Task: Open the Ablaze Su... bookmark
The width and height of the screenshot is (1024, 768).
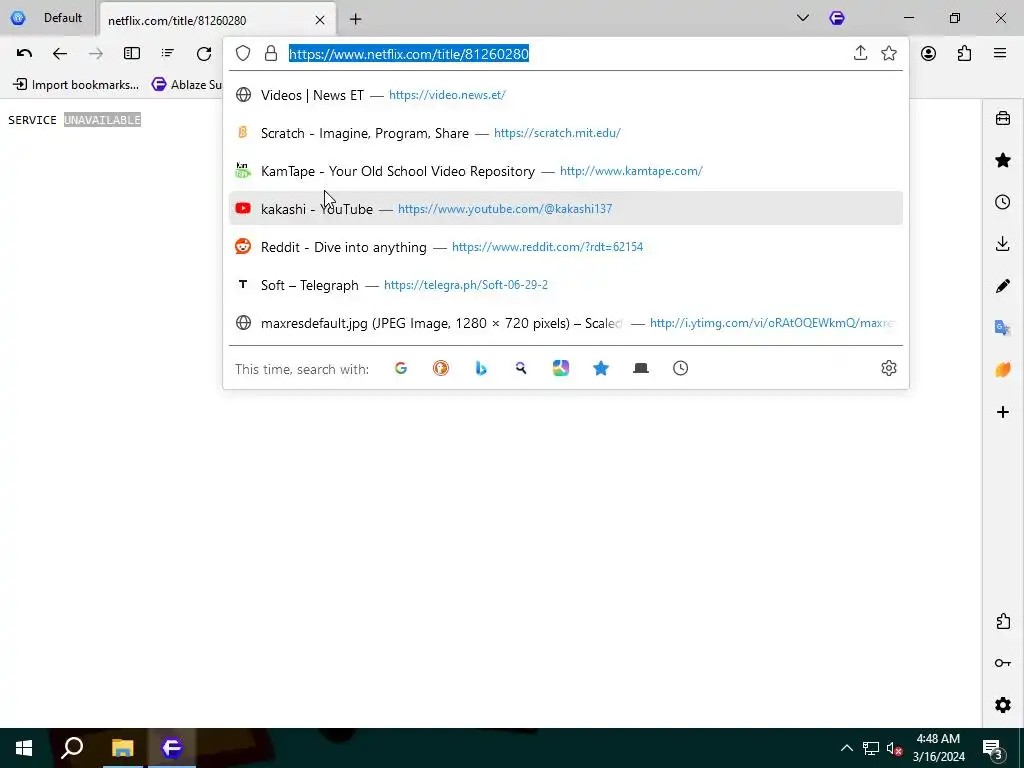Action: (187, 84)
